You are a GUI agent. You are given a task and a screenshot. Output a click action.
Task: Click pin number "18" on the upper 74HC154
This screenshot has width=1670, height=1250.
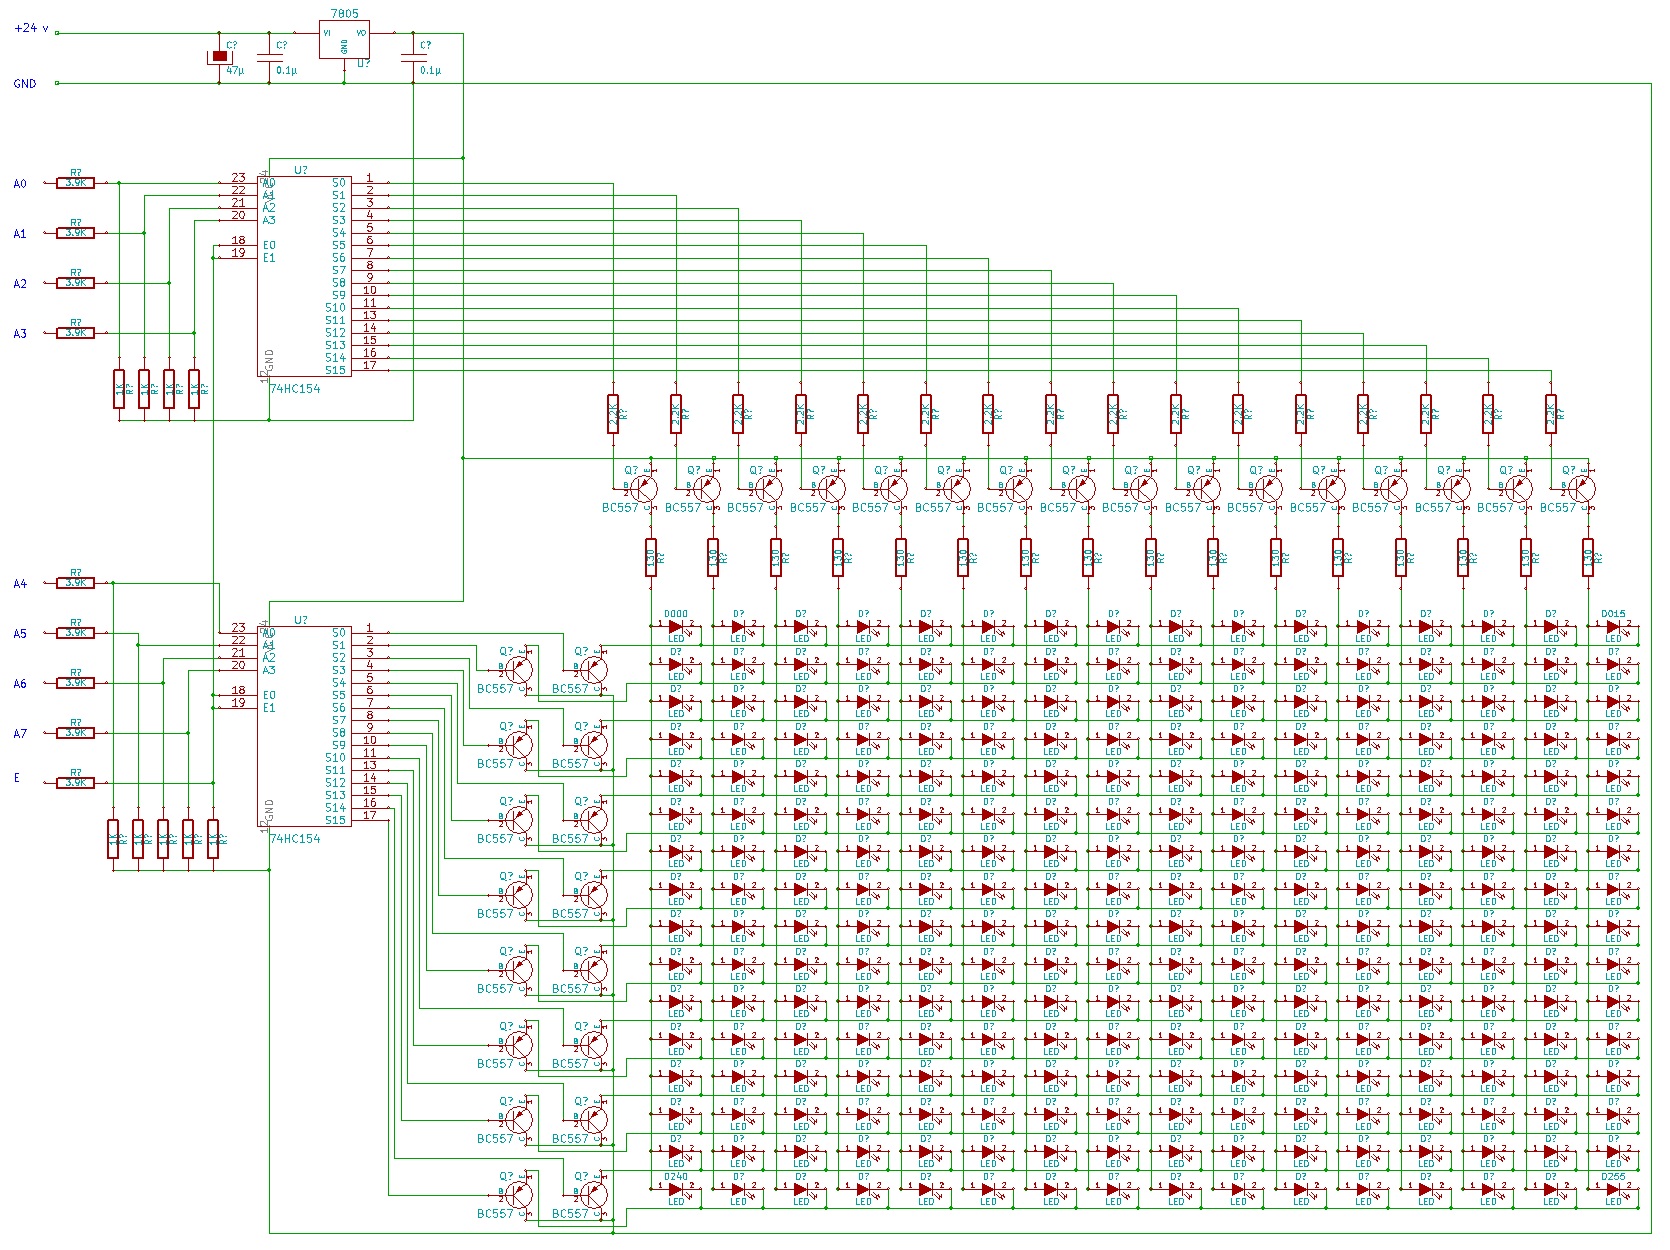238,240
